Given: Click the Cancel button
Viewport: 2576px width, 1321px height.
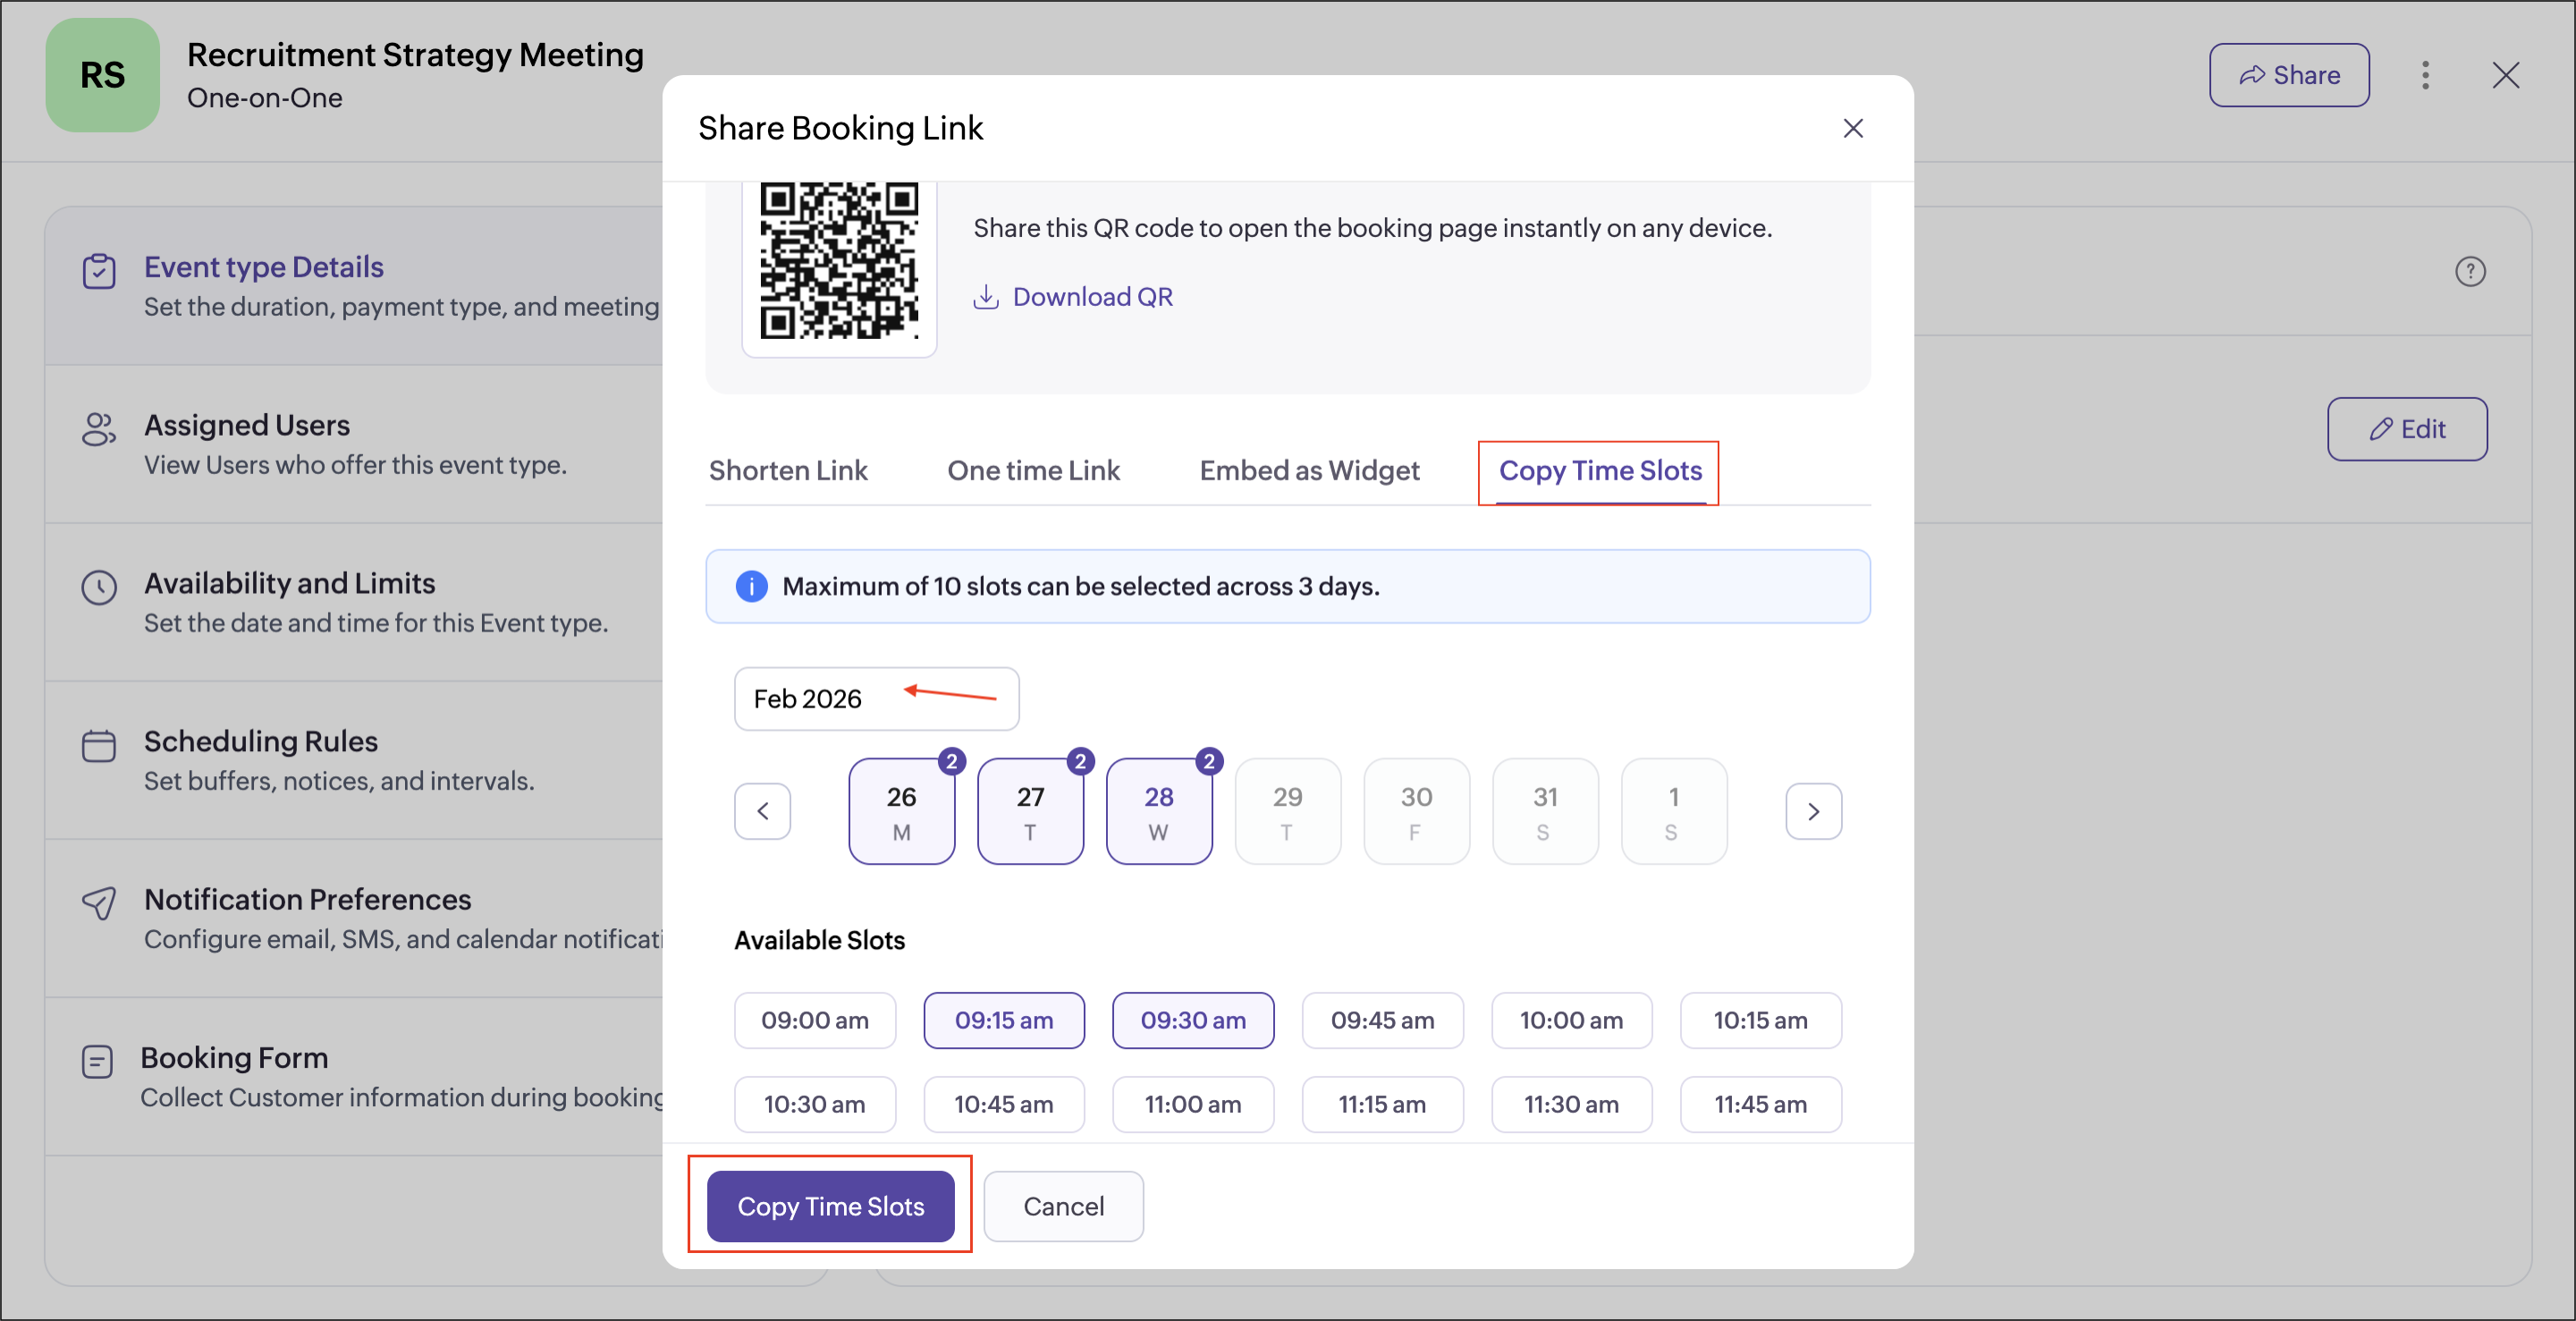Looking at the screenshot, I should click(x=1062, y=1206).
